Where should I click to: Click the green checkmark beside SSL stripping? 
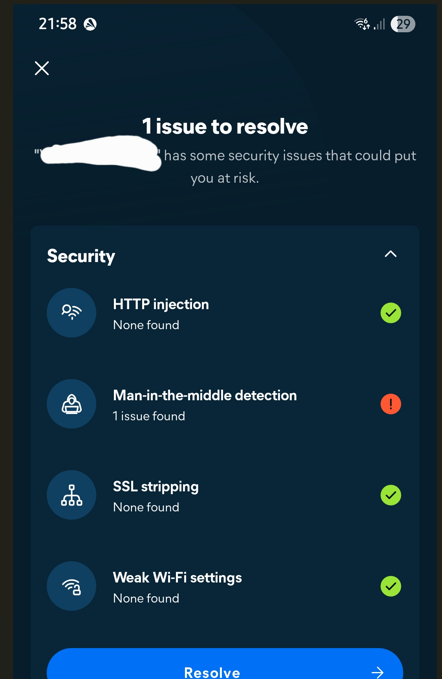click(390, 495)
